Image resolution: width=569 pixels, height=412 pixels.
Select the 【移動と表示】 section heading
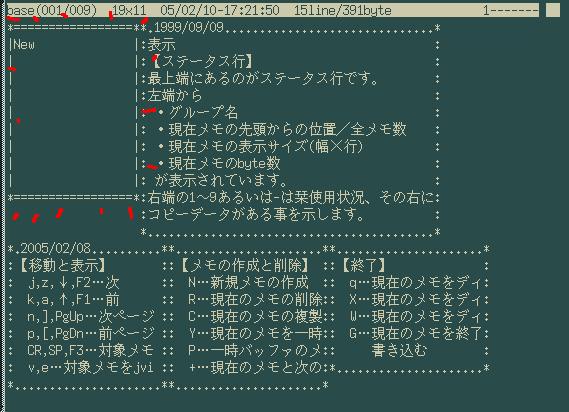point(62,265)
